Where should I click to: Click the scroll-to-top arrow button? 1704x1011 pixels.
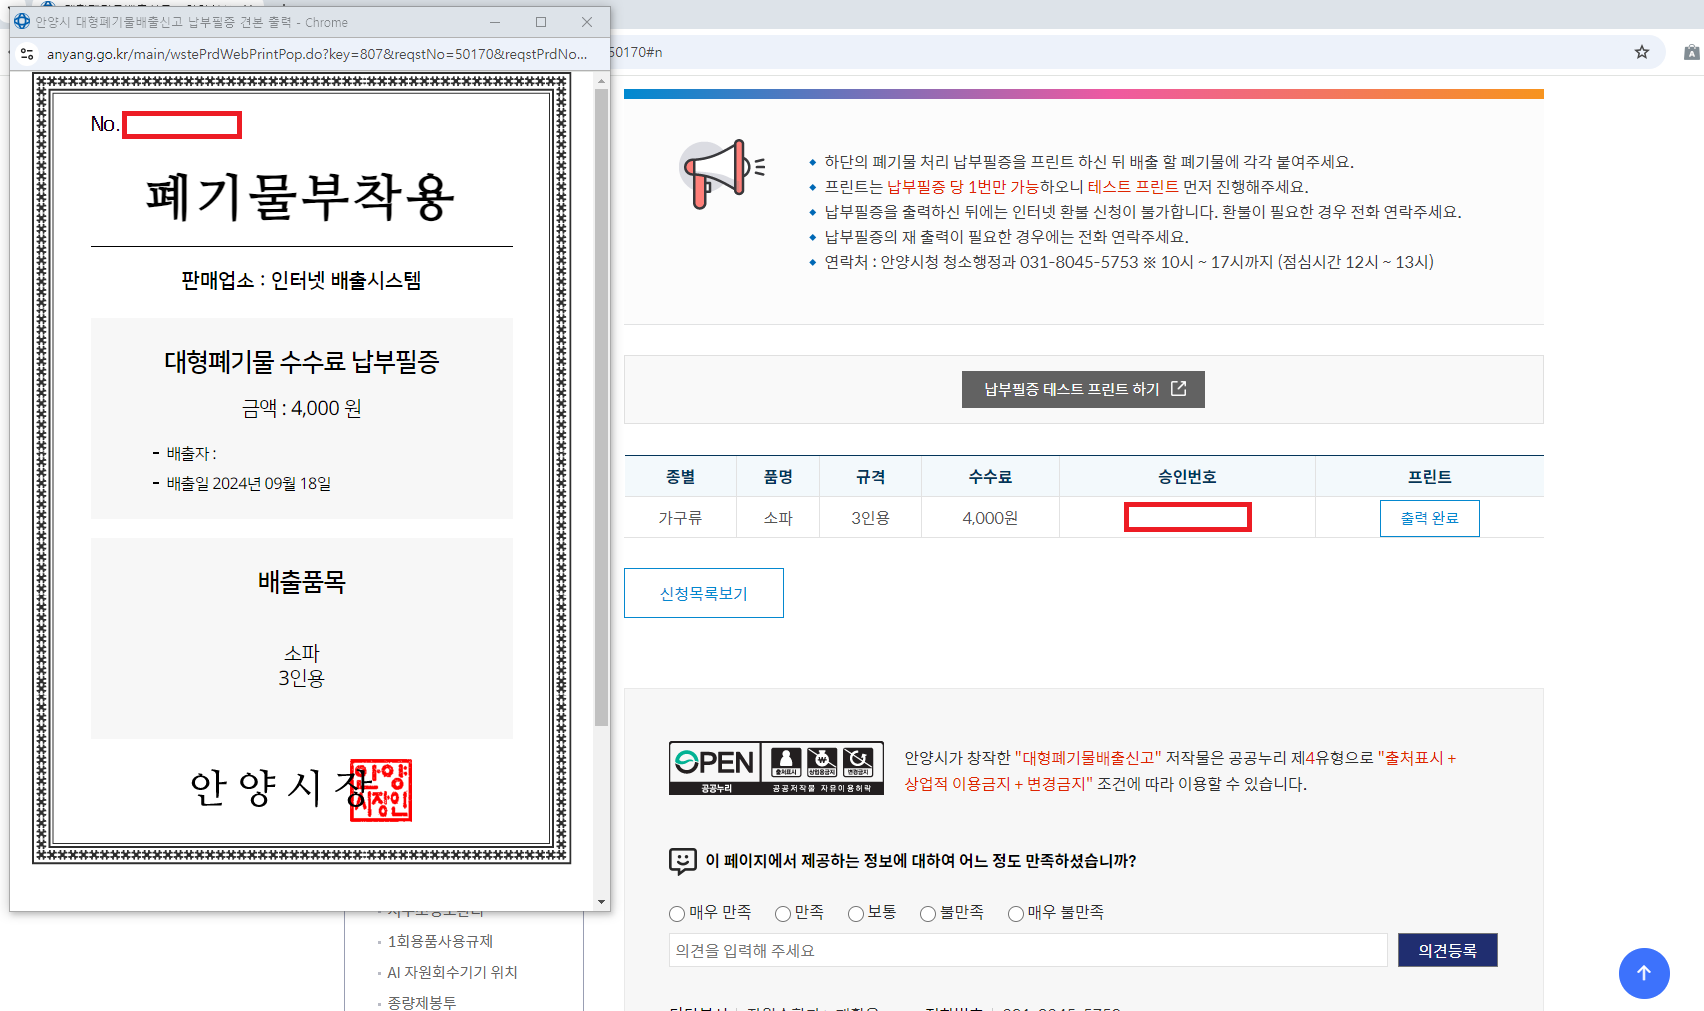(1644, 973)
